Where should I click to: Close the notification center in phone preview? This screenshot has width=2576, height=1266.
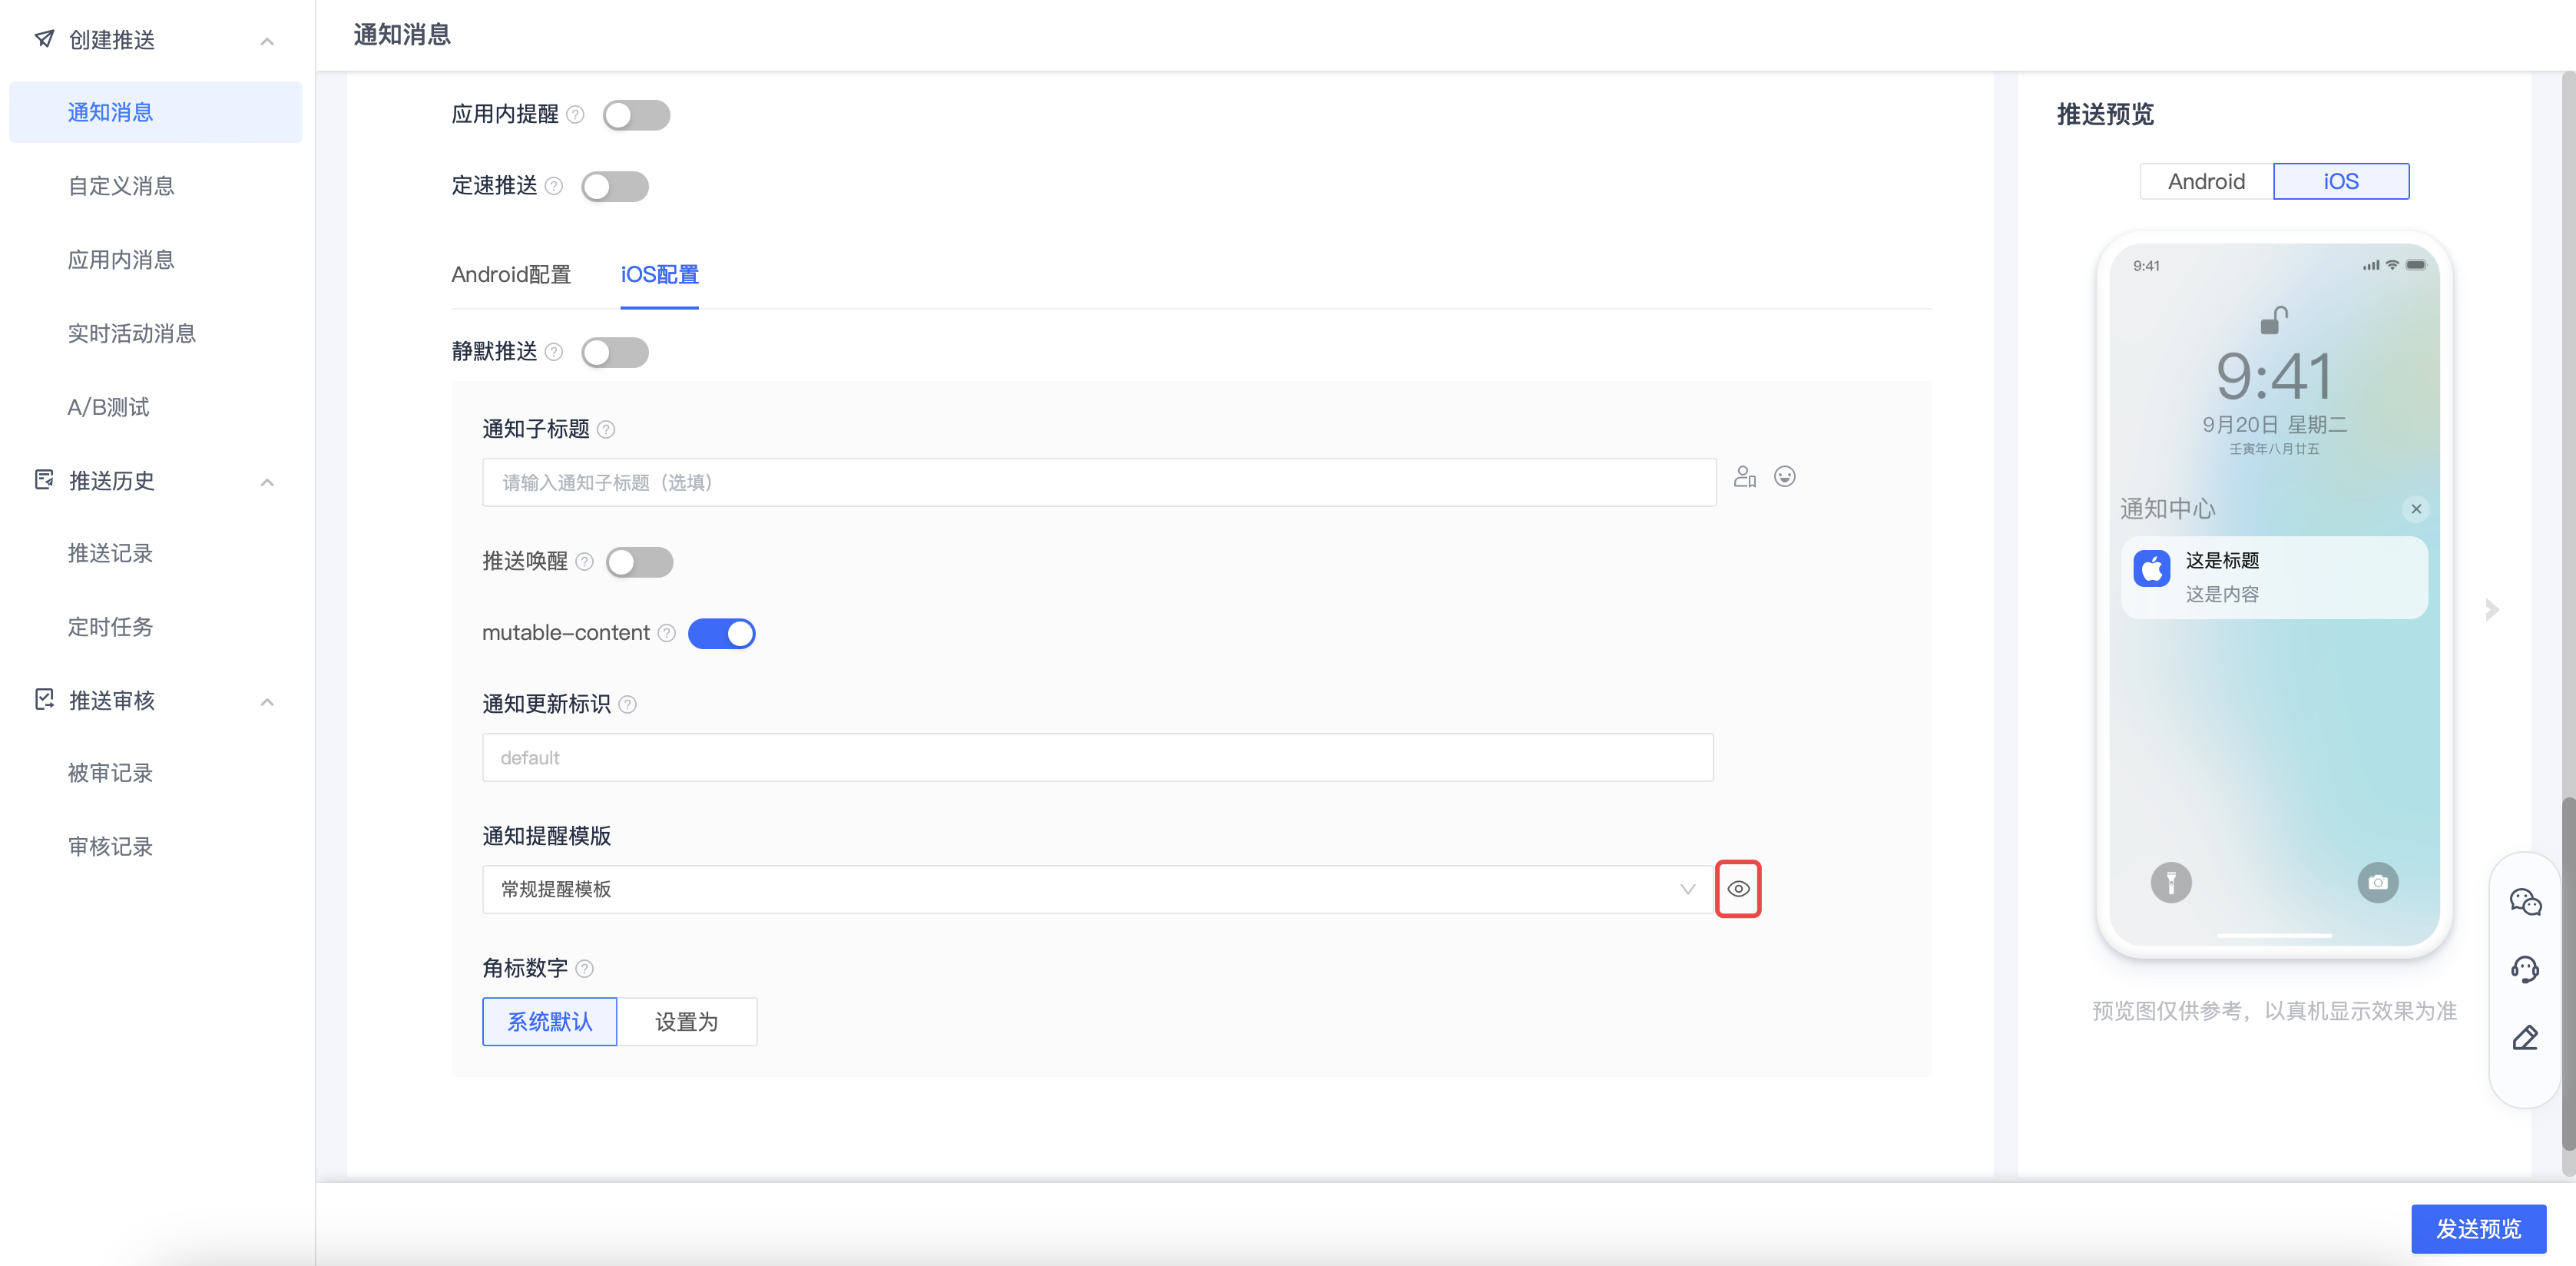[2416, 509]
